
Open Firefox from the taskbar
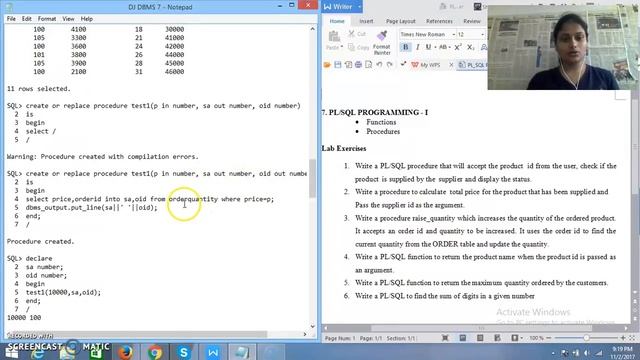pos(126,352)
